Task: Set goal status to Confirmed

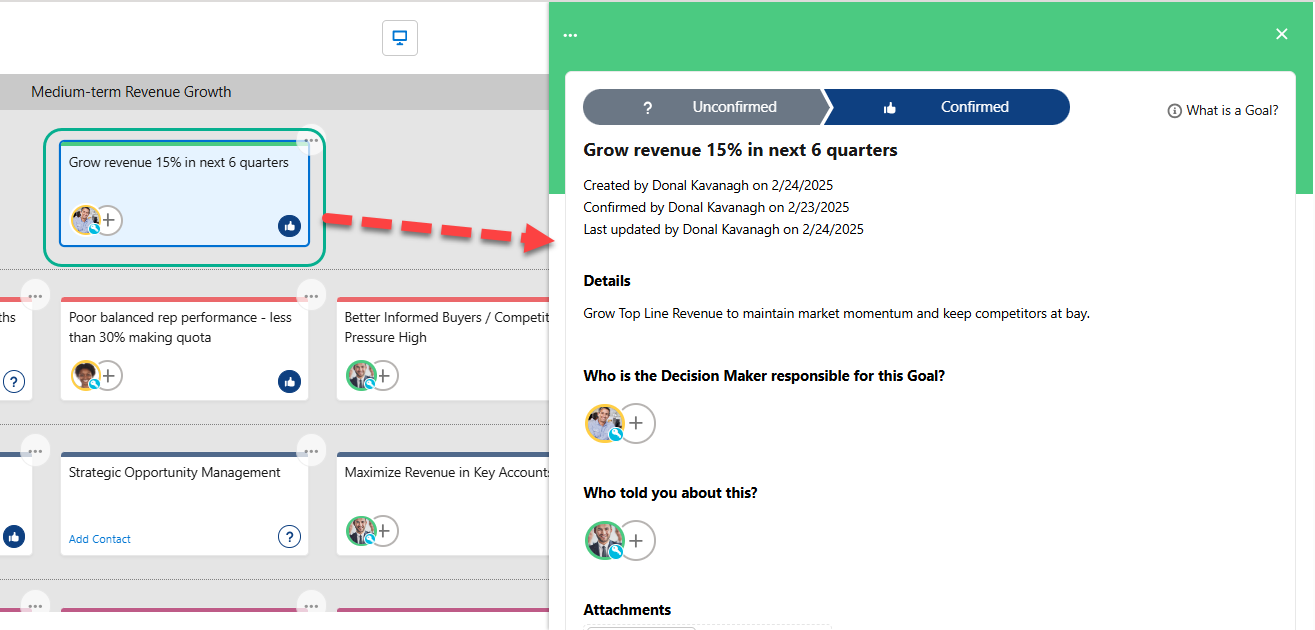Action: point(947,107)
